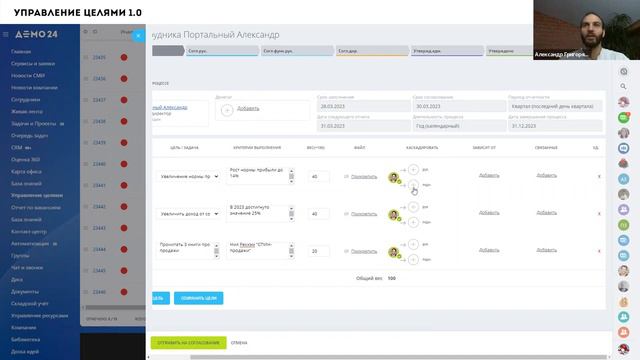The width and height of the screenshot is (640, 360).
Task: Click the Согл.рук. approval stage
Action: coord(222,51)
